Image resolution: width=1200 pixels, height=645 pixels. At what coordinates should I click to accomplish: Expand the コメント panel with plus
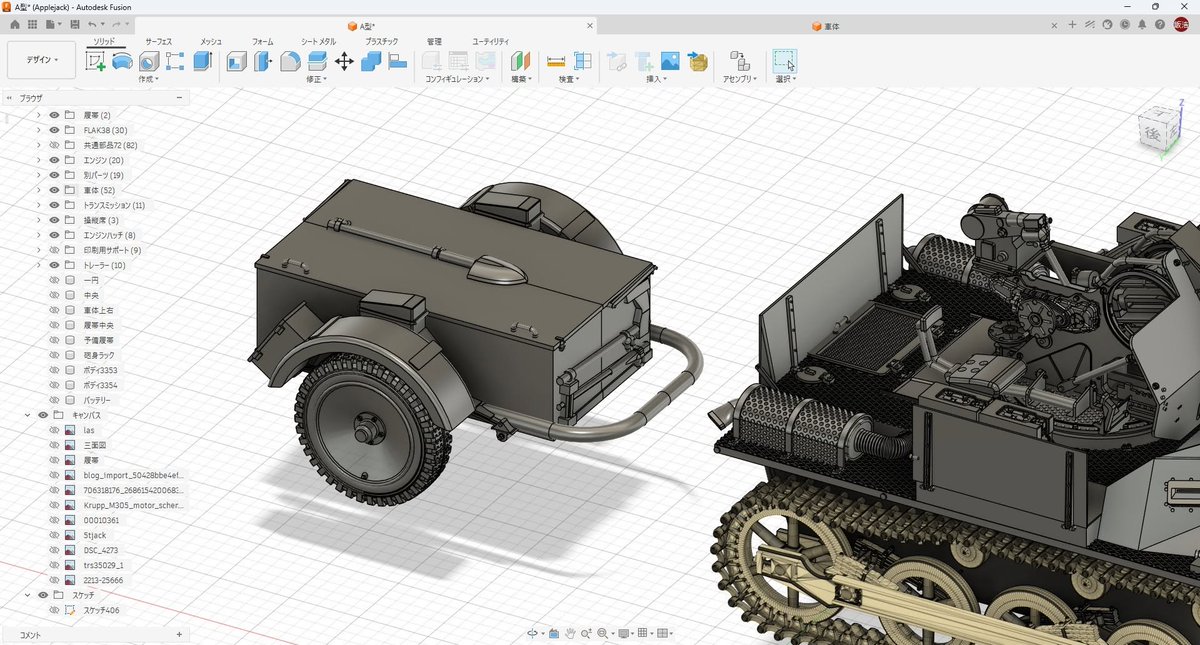(179, 634)
